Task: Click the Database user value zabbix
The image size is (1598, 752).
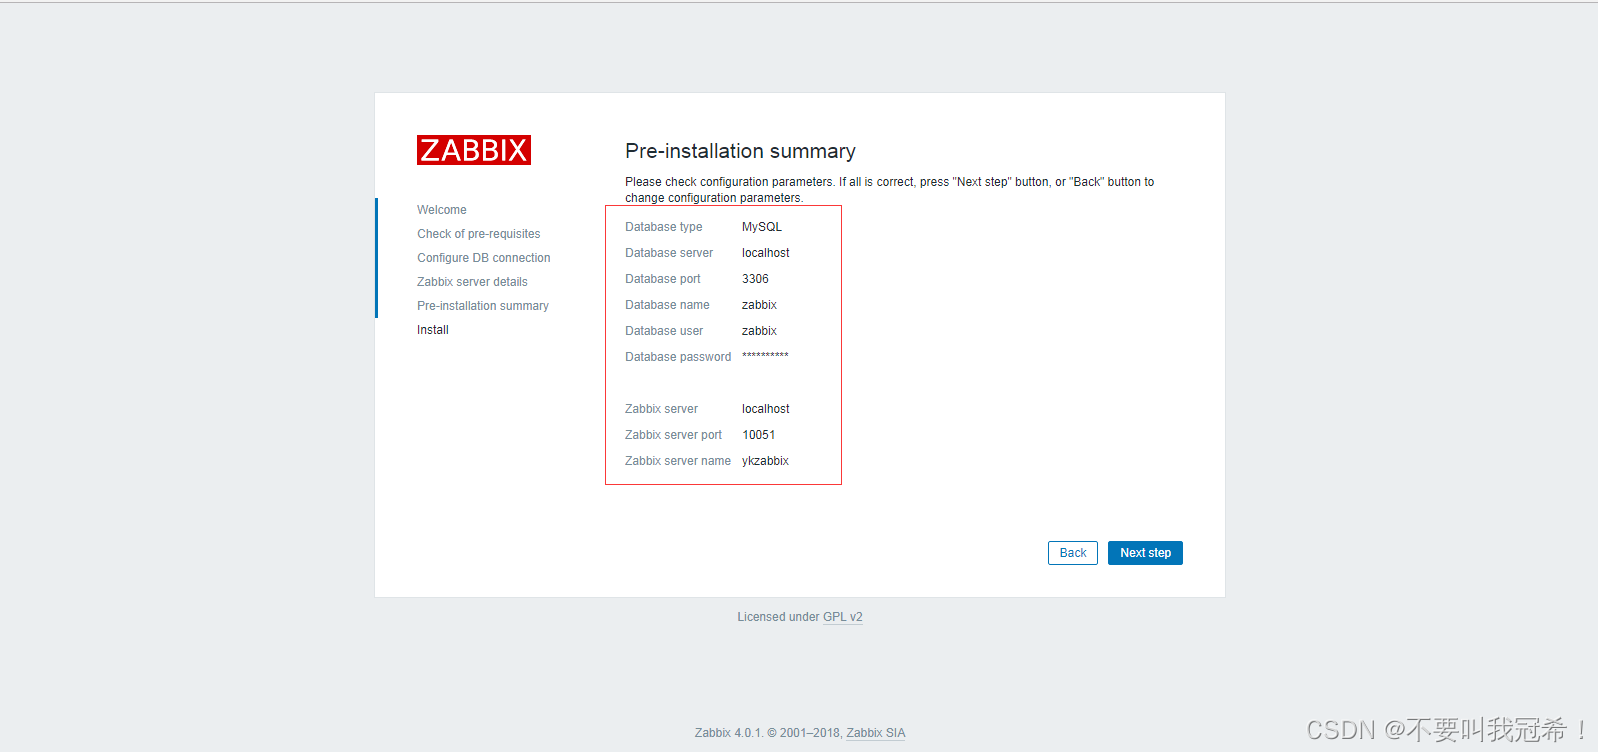Action: pos(759,331)
